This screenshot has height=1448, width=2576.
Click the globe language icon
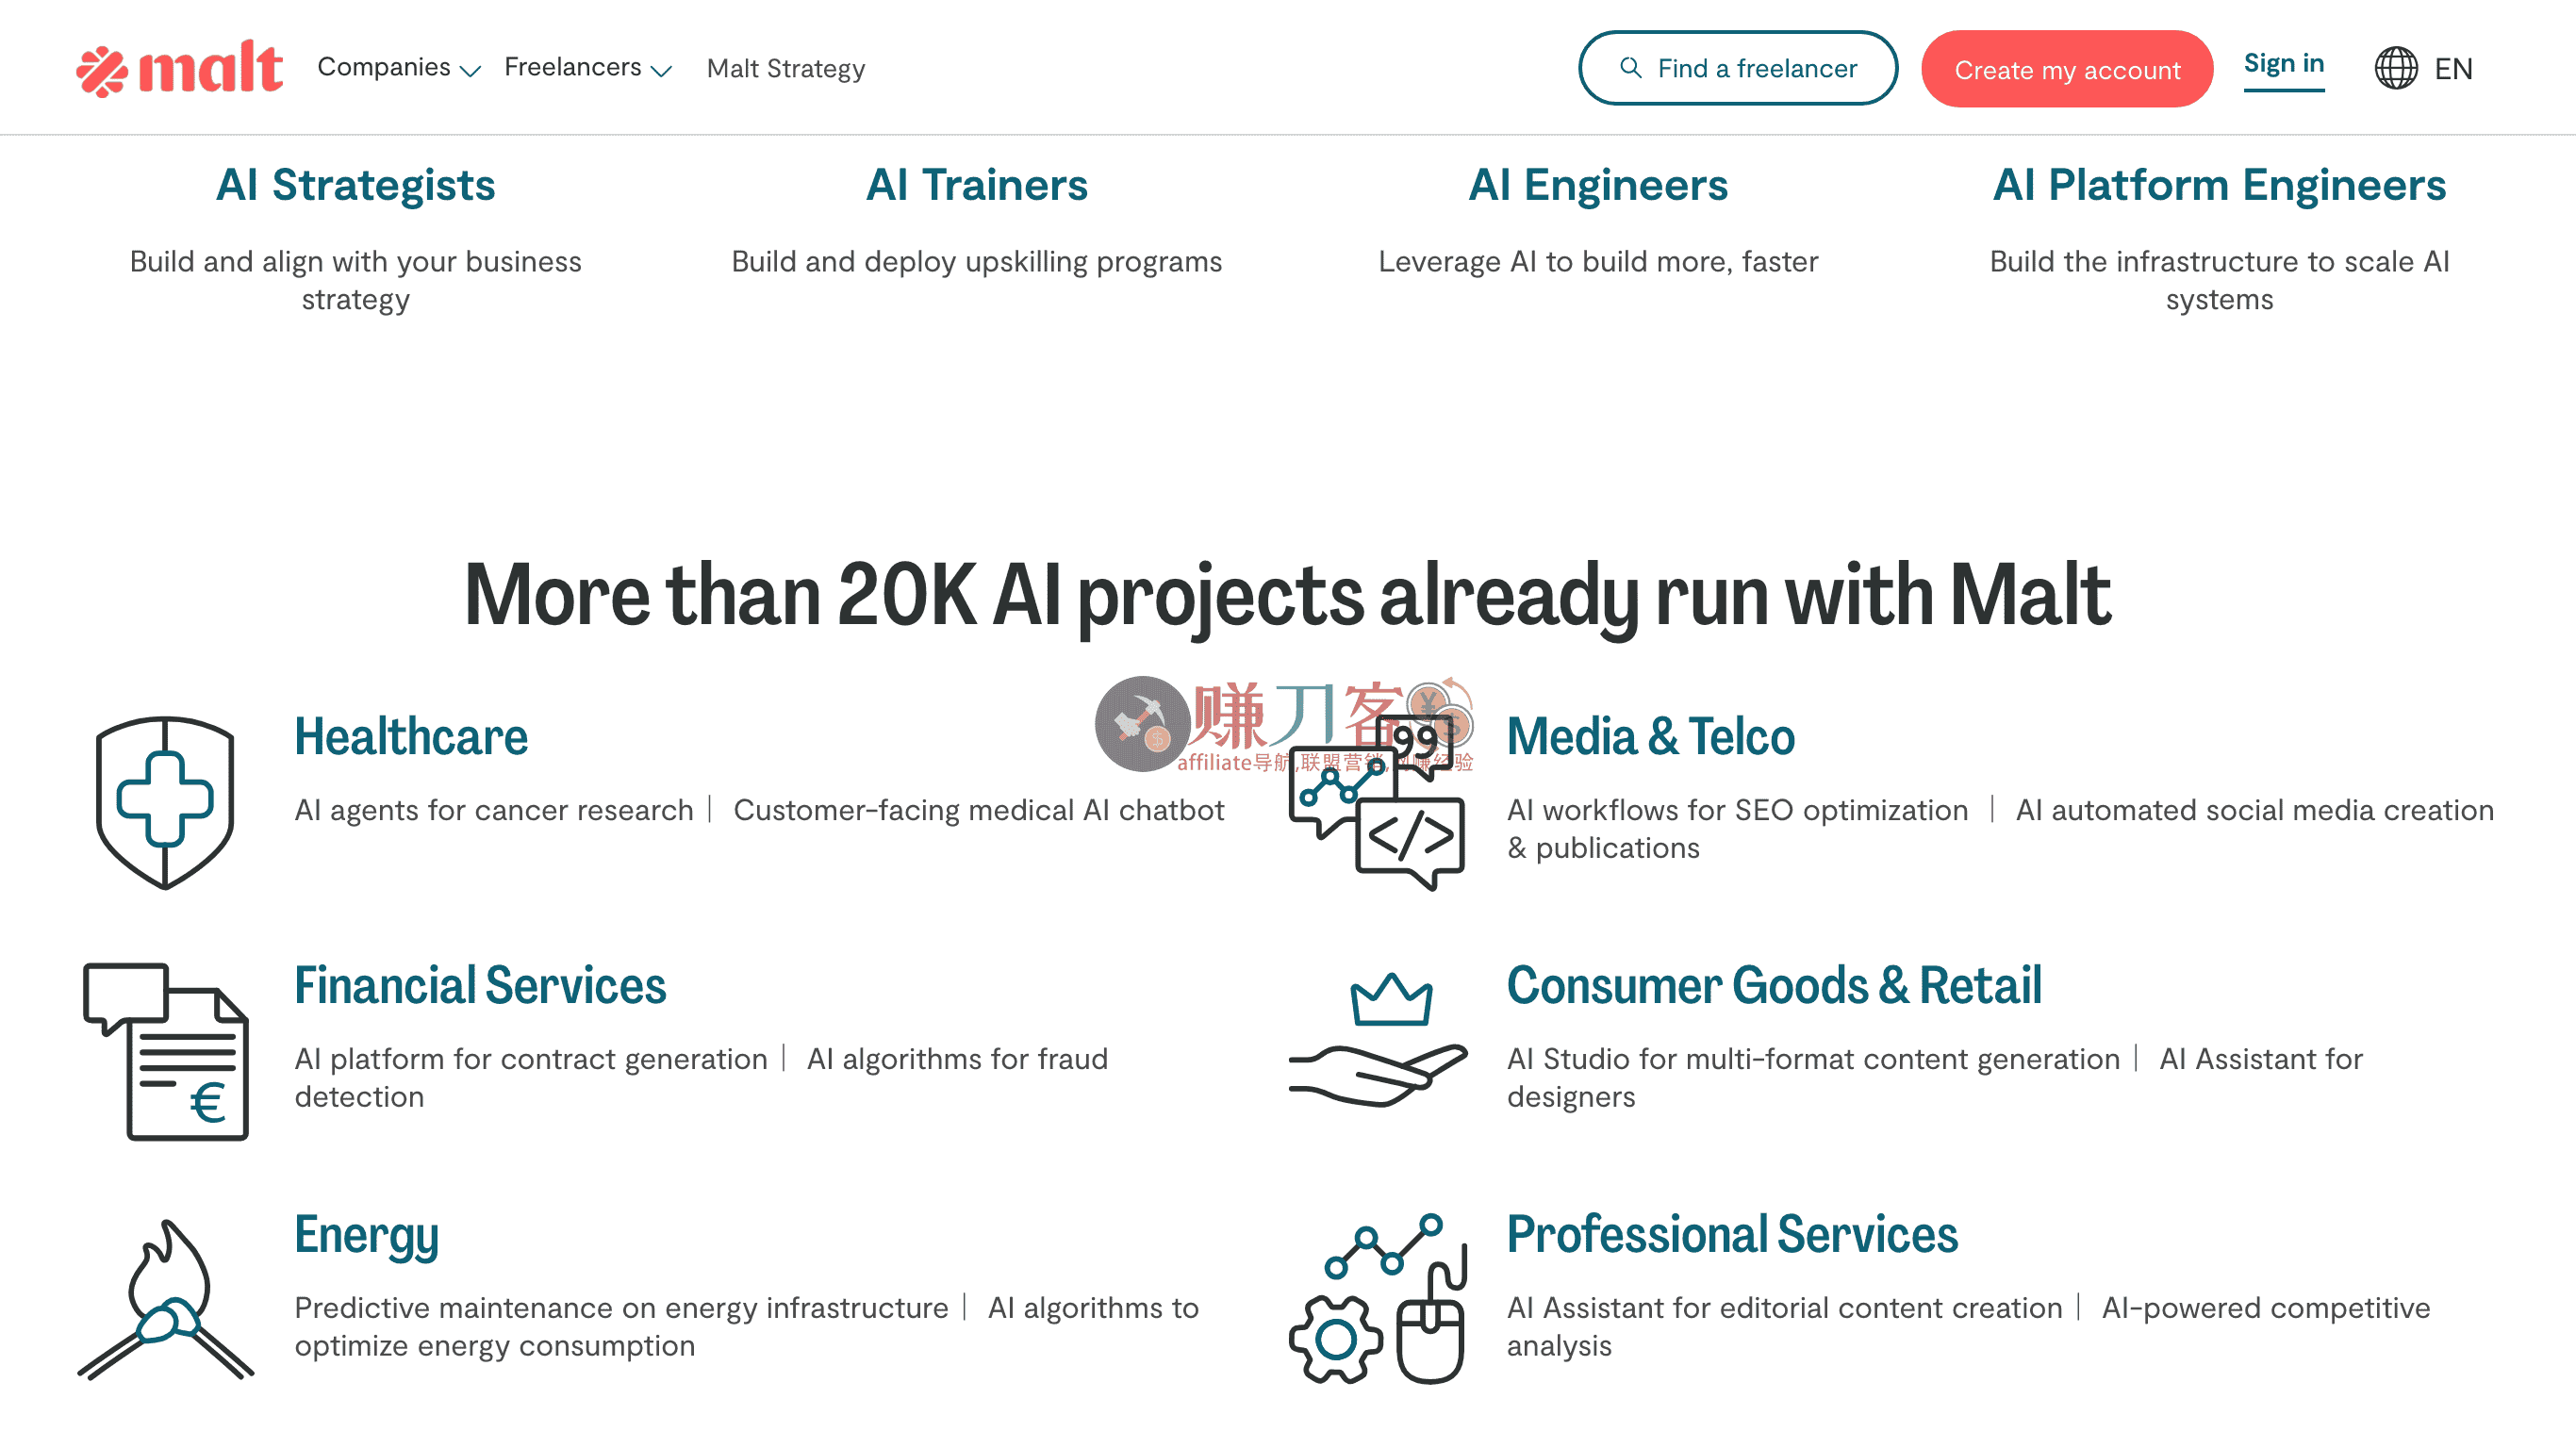point(2396,68)
